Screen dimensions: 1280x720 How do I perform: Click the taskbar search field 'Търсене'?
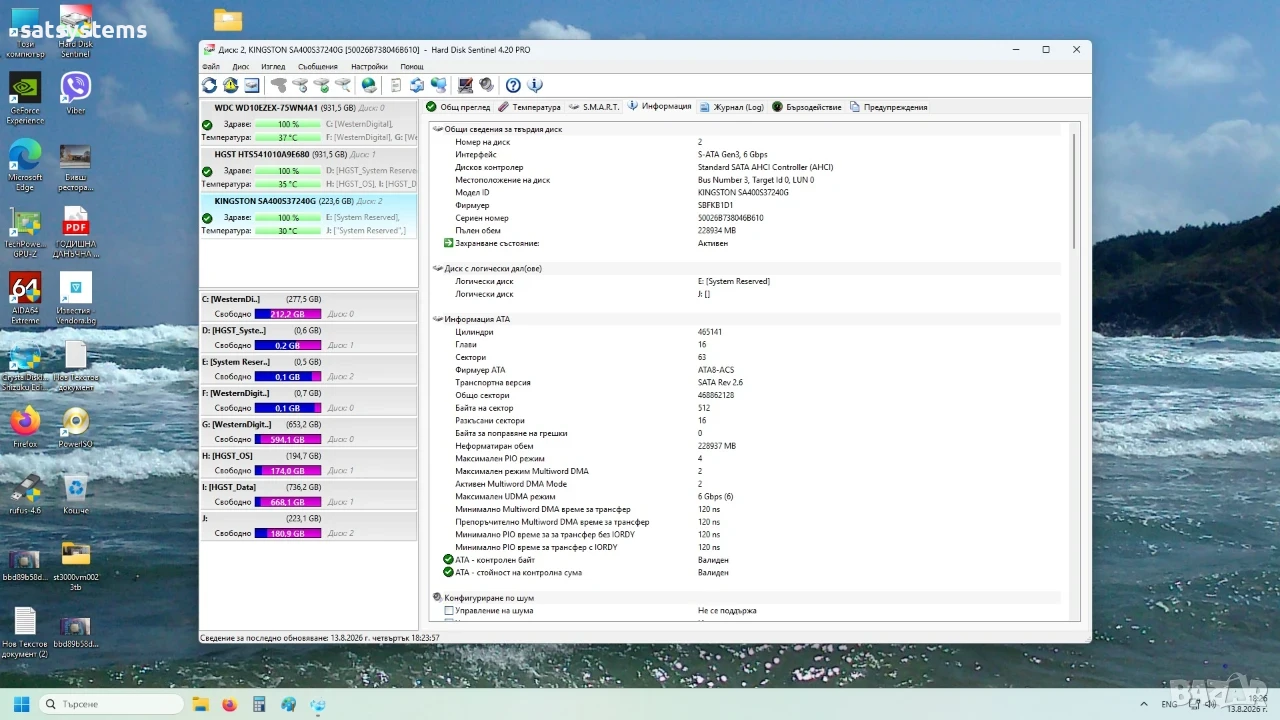(110, 704)
